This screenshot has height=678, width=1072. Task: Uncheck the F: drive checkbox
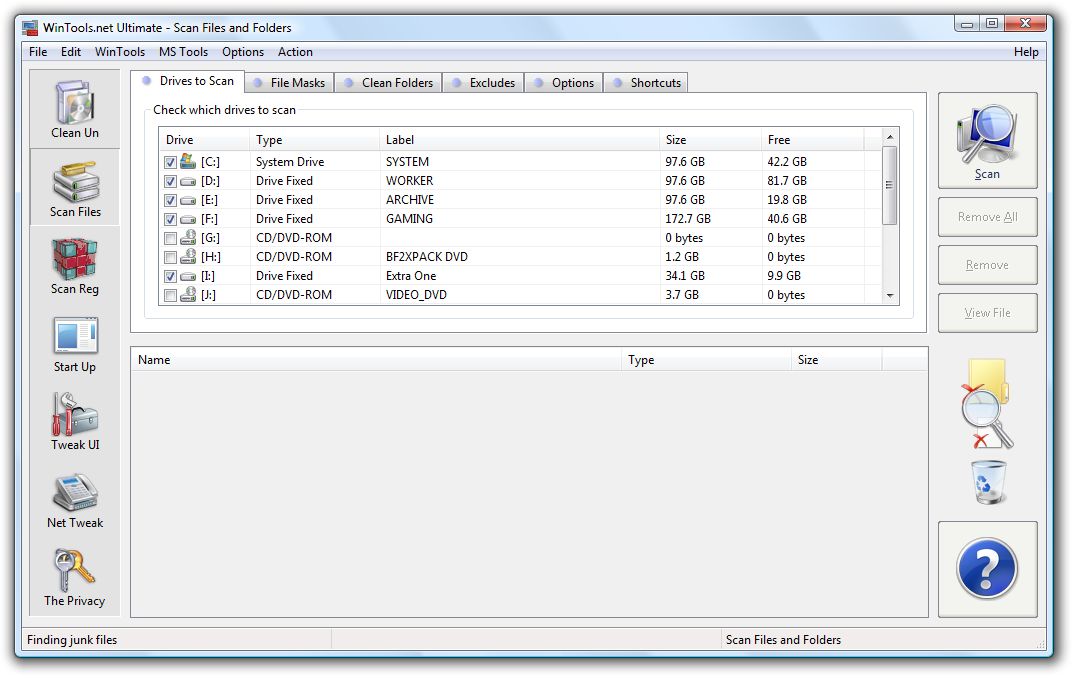(170, 220)
